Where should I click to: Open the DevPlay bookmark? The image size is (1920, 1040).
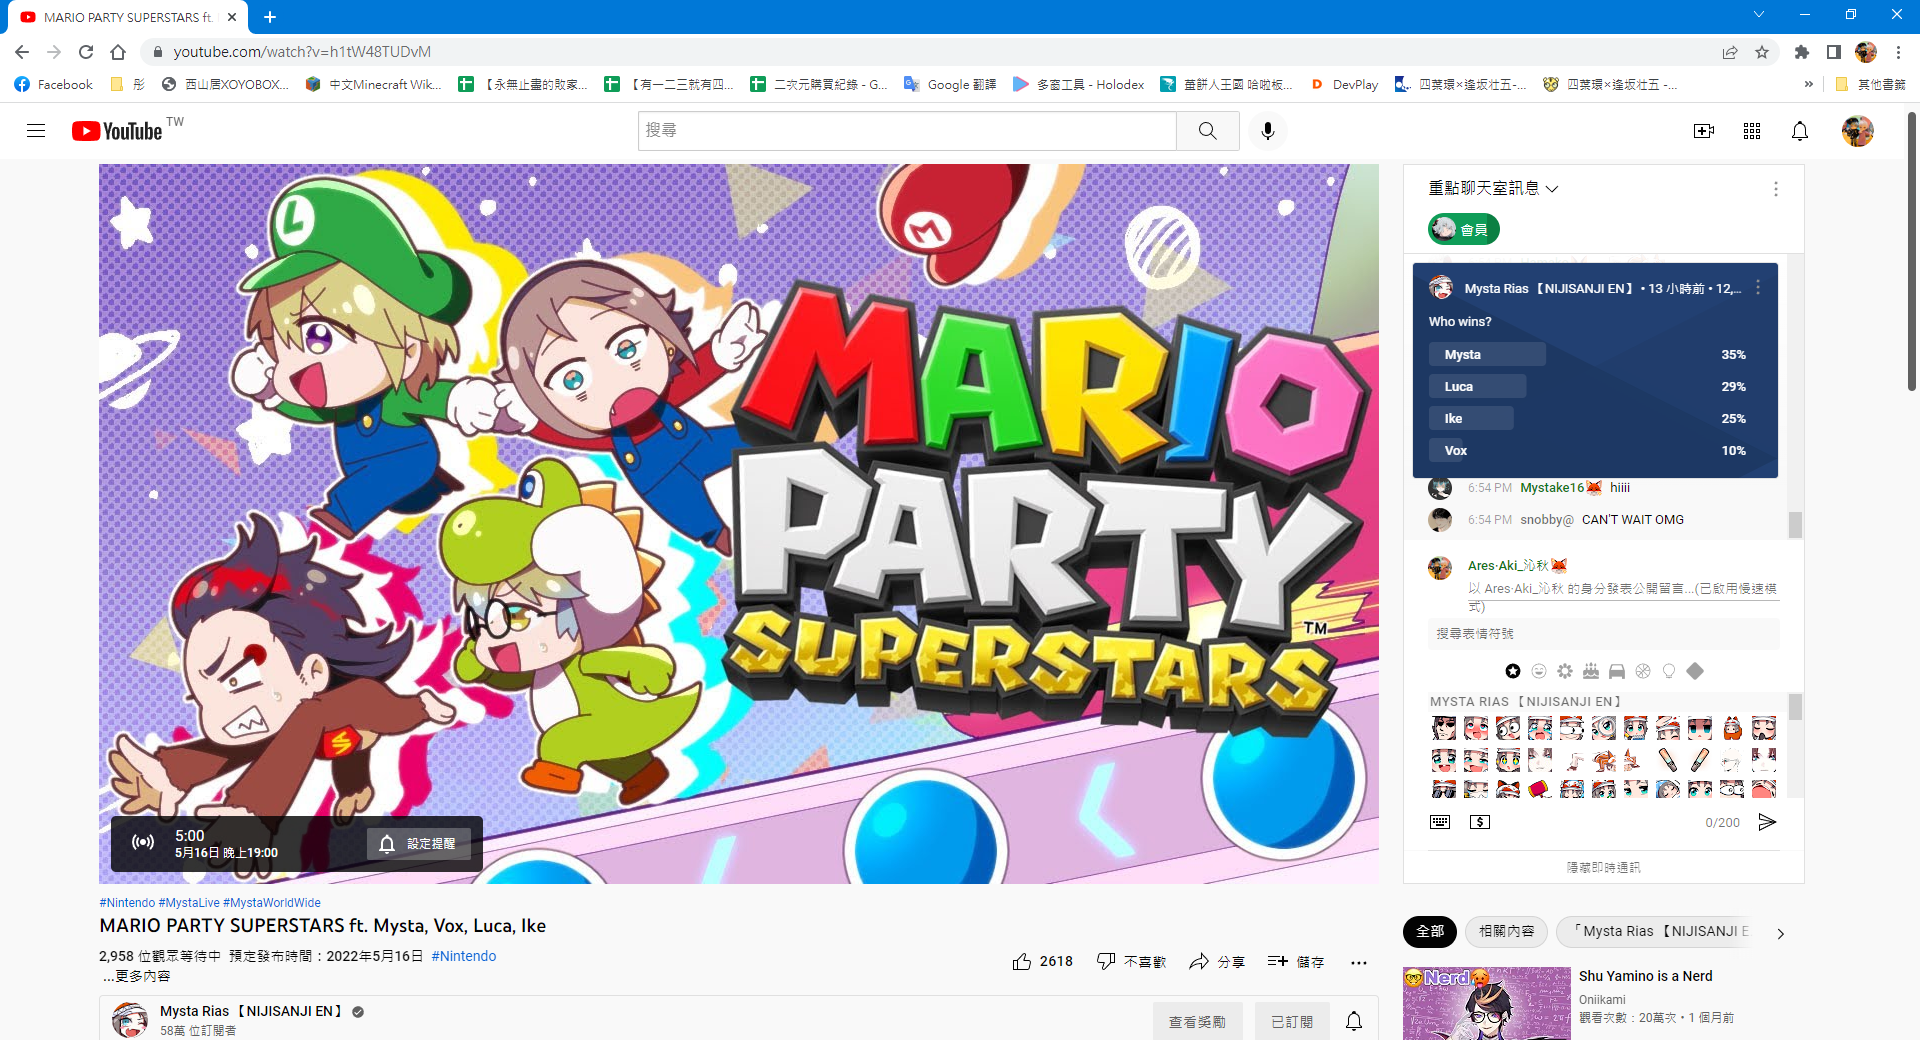click(x=1344, y=84)
